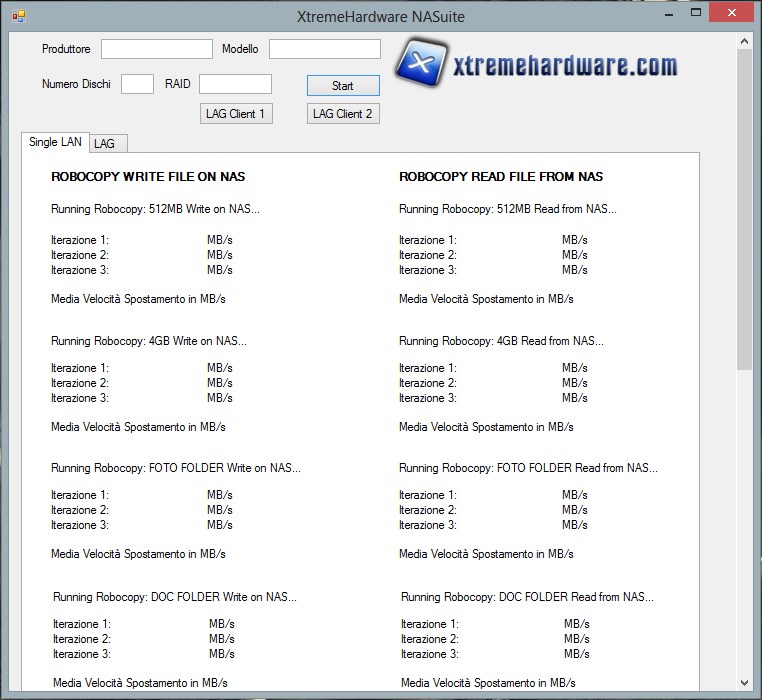Click the application icon in the title bar

(x=18, y=16)
